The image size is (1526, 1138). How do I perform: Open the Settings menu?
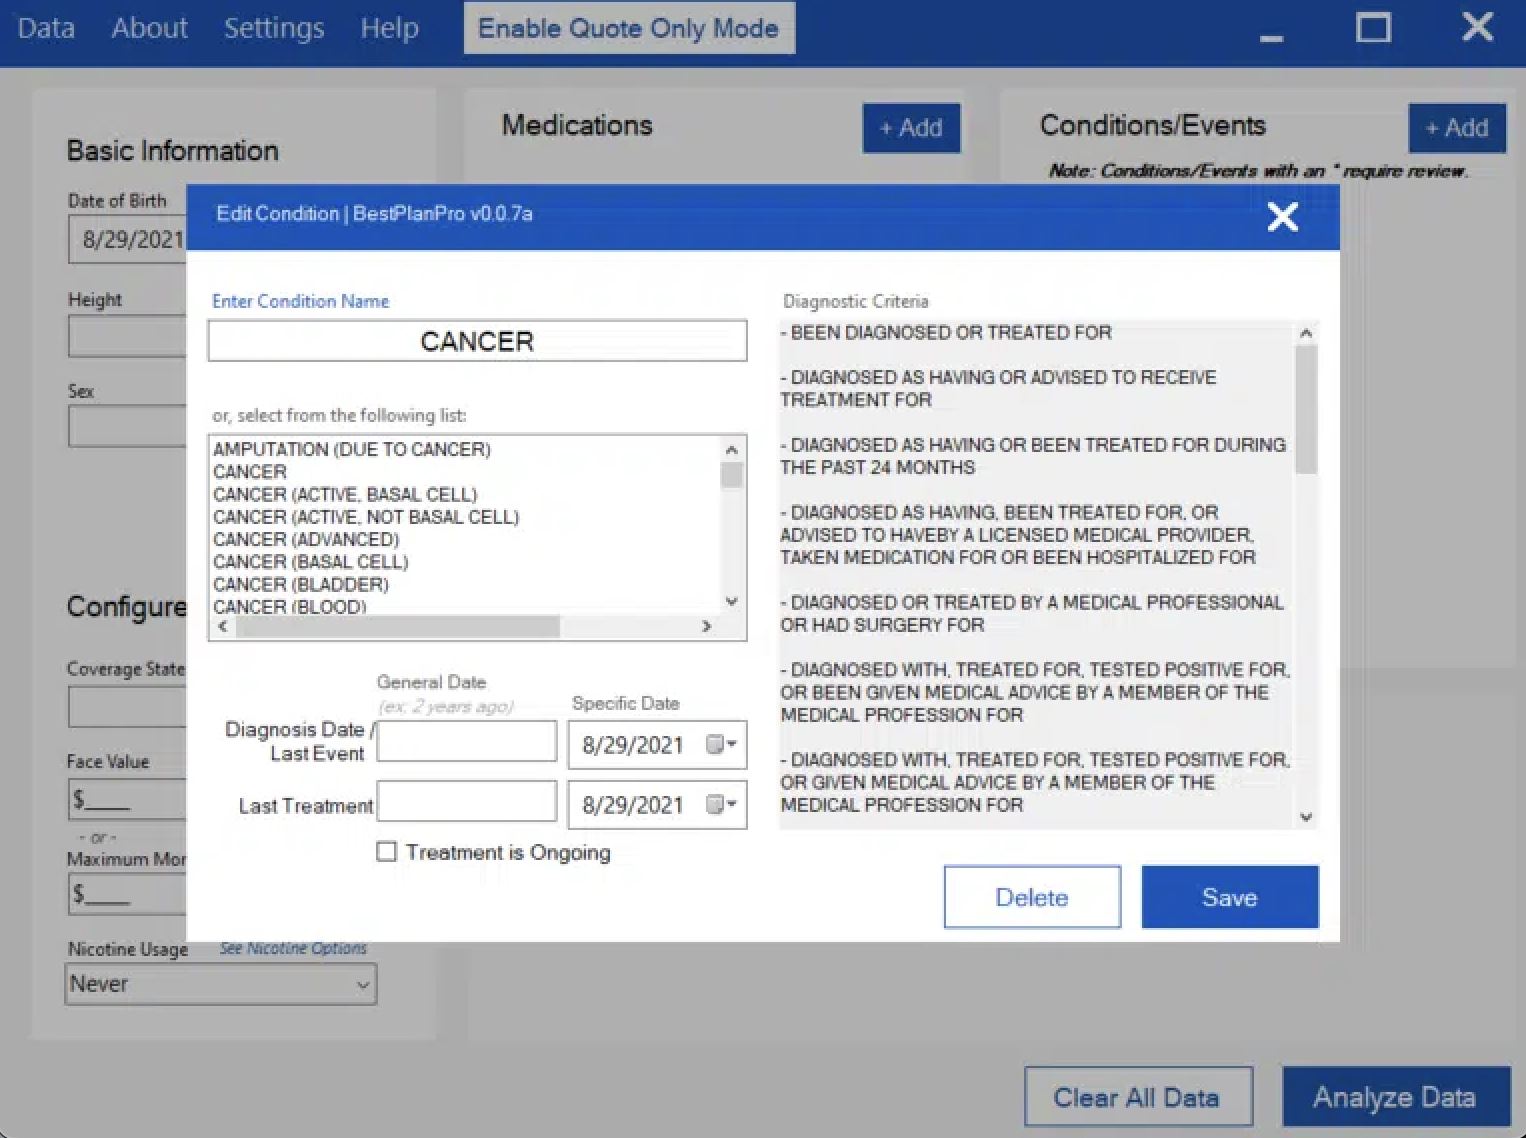[274, 28]
